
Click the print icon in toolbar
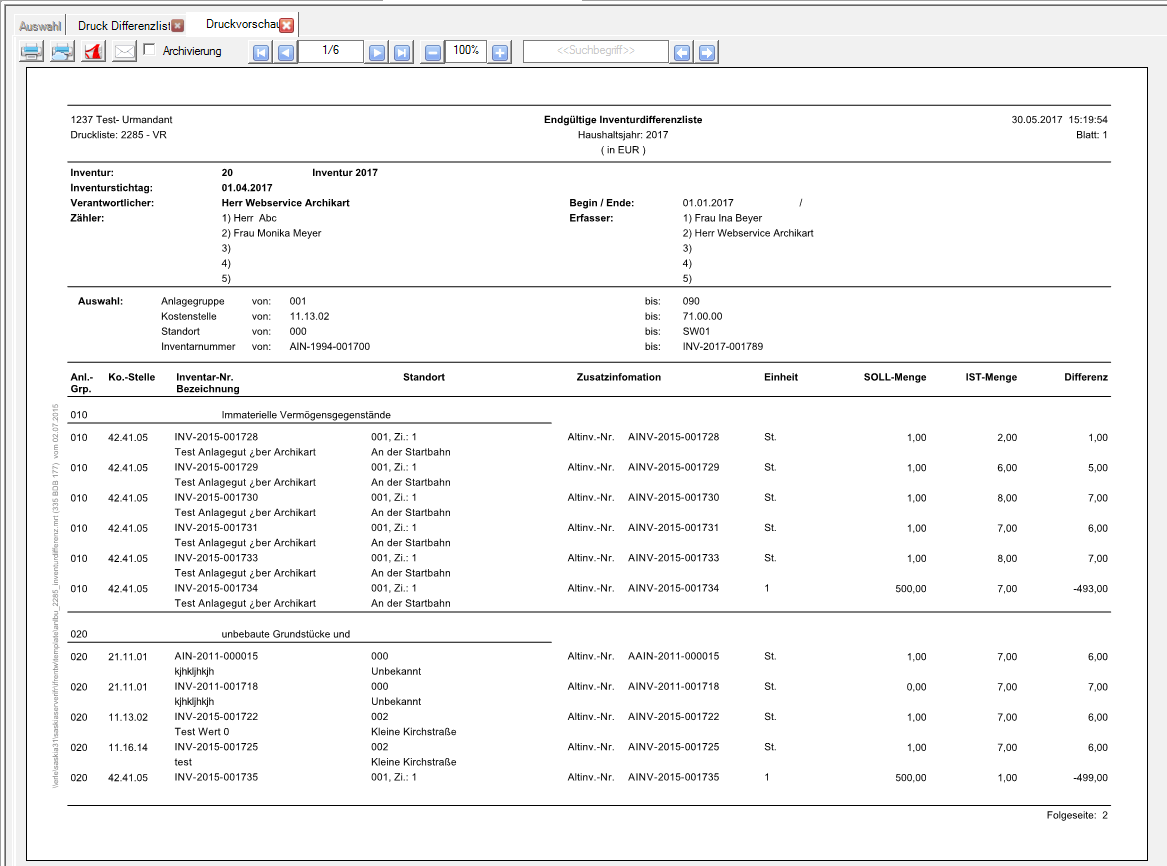(31, 52)
